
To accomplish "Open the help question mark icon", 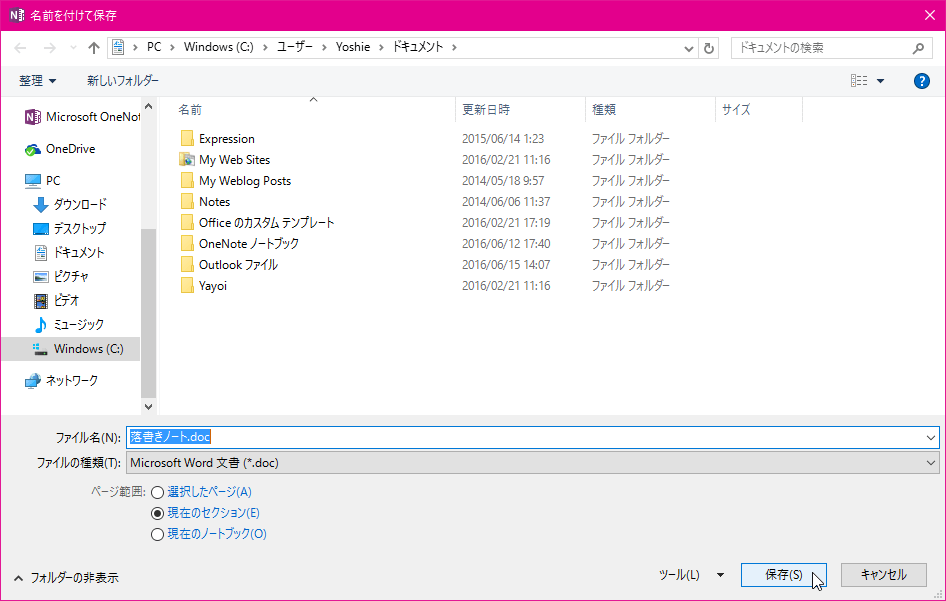I will (921, 81).
